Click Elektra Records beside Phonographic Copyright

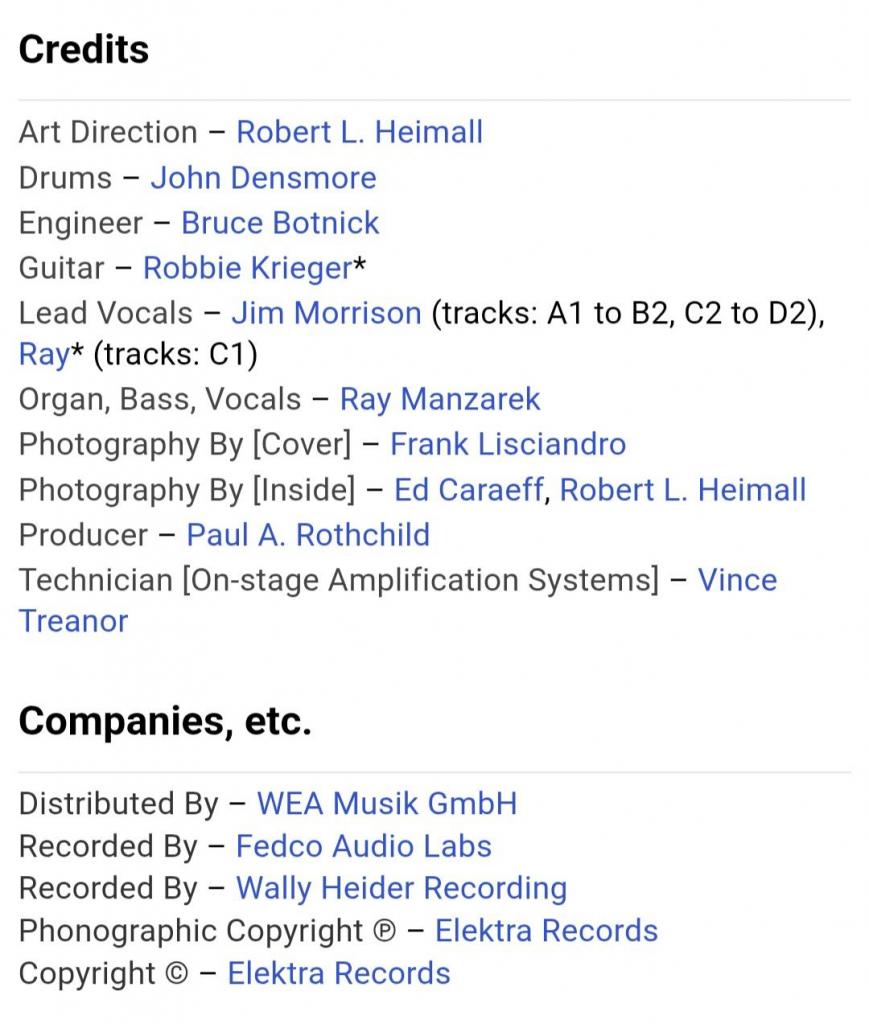pyautogui.click(x=546, y=931)
